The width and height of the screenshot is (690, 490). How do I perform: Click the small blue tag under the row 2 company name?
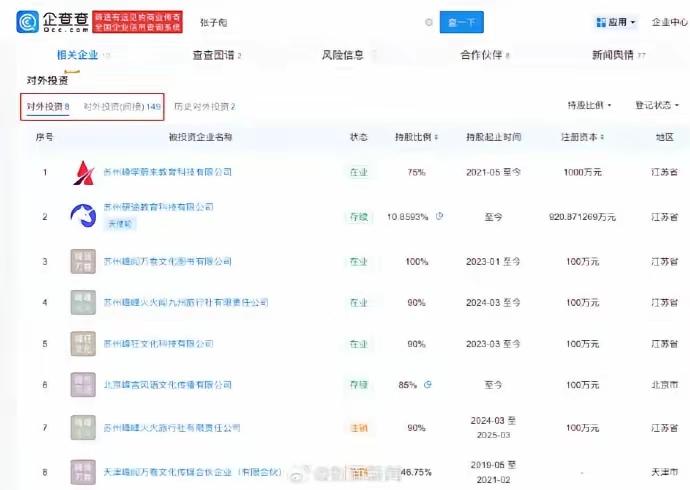pyautogui.click(x=120, y=224)
